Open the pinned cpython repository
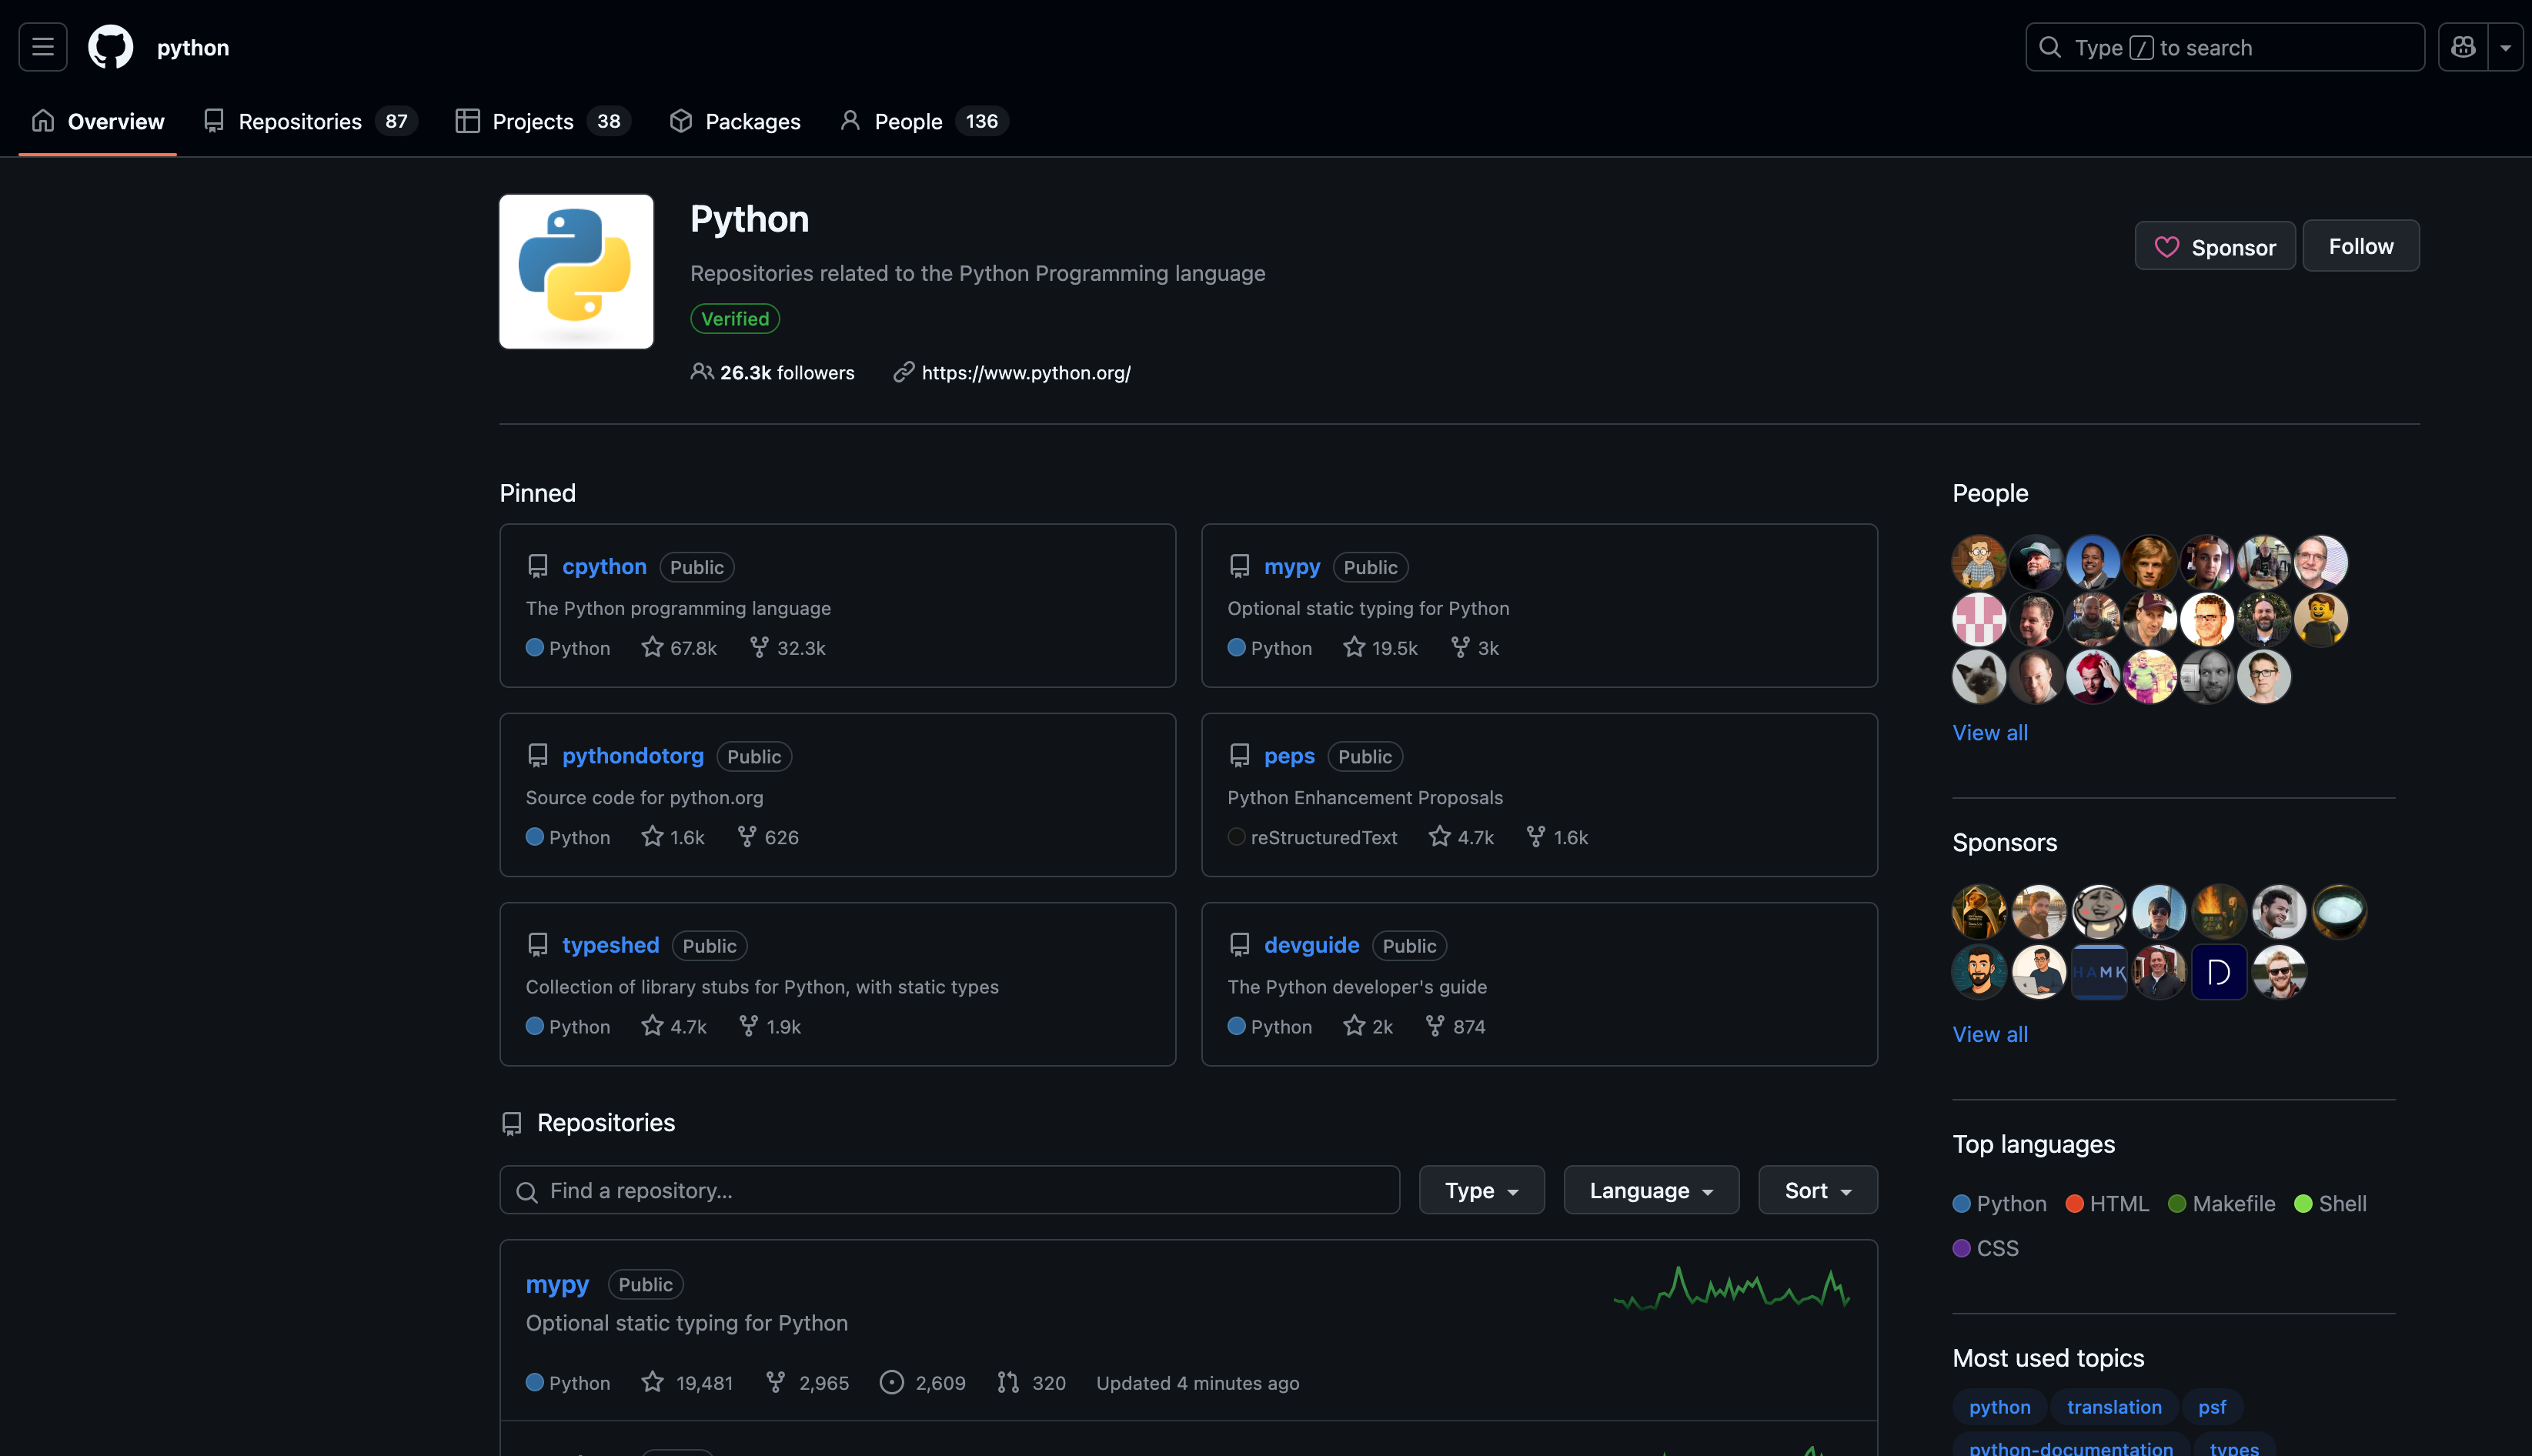The image size is (2532, 1456). pyautogui.click(x=604, y=566)
